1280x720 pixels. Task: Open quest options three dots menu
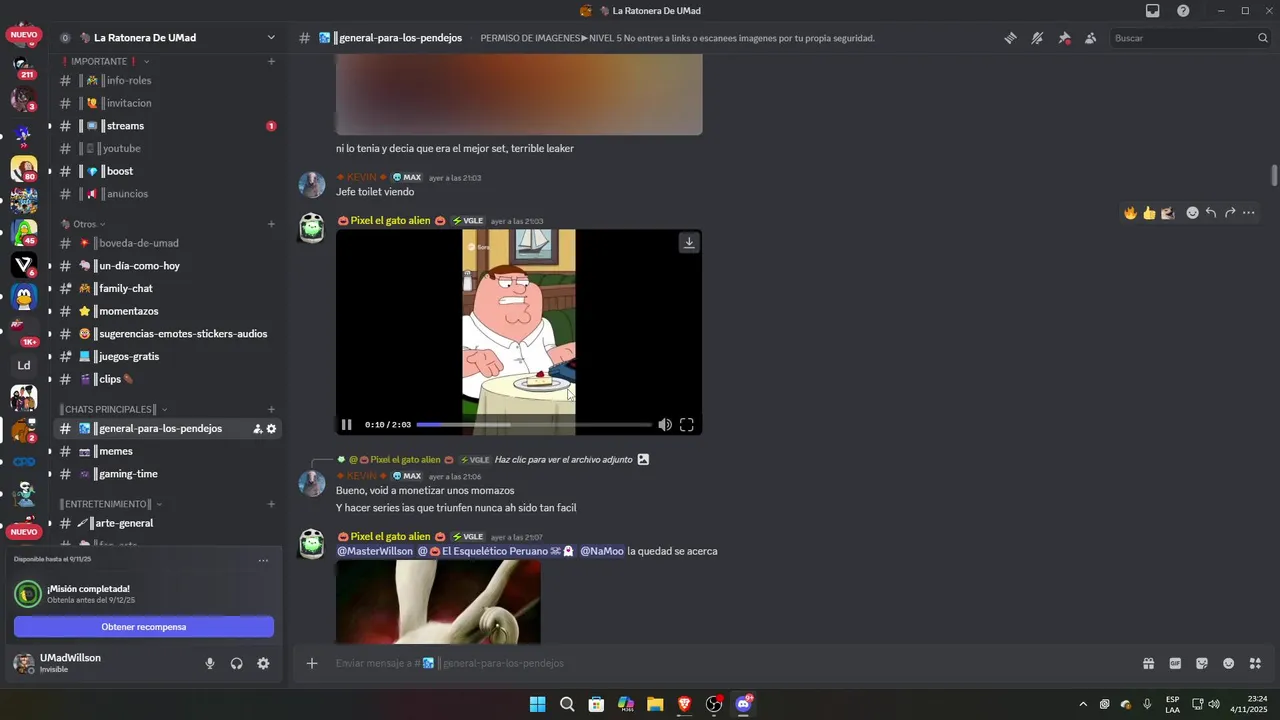[263, 560]
